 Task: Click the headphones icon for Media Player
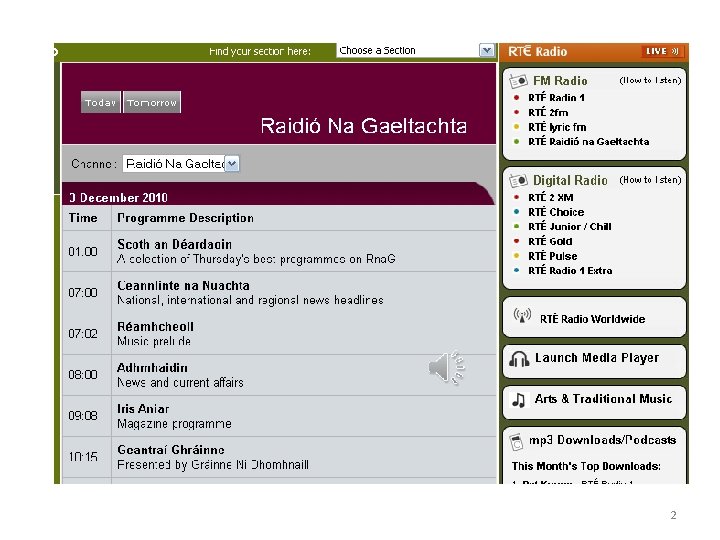click(519, 359)
